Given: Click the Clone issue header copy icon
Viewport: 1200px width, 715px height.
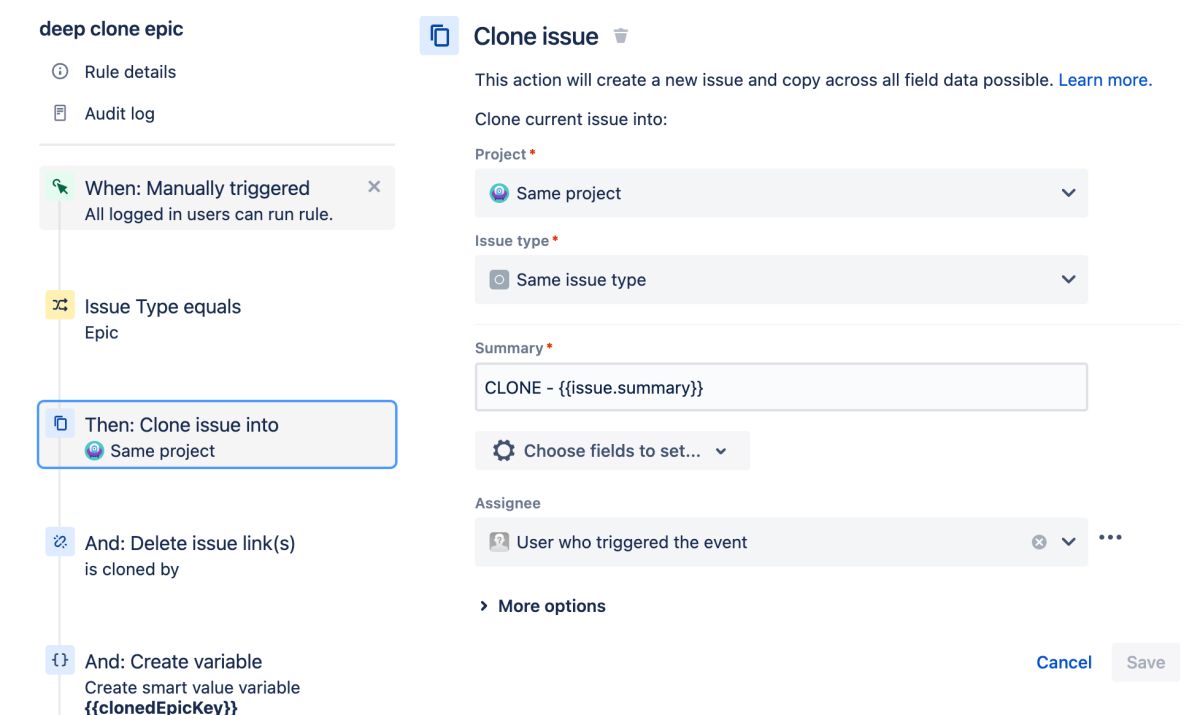Looking at the screenshot, I should click(440, 36).
